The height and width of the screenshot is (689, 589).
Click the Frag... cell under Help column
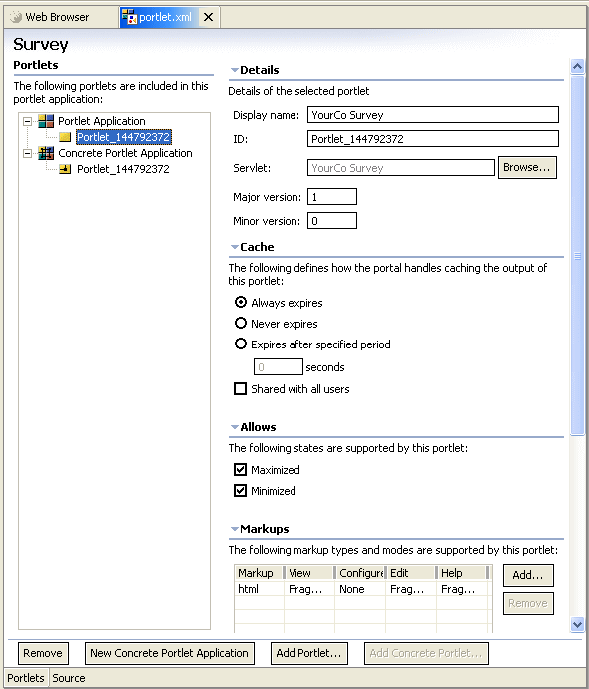tap(463, 589)
